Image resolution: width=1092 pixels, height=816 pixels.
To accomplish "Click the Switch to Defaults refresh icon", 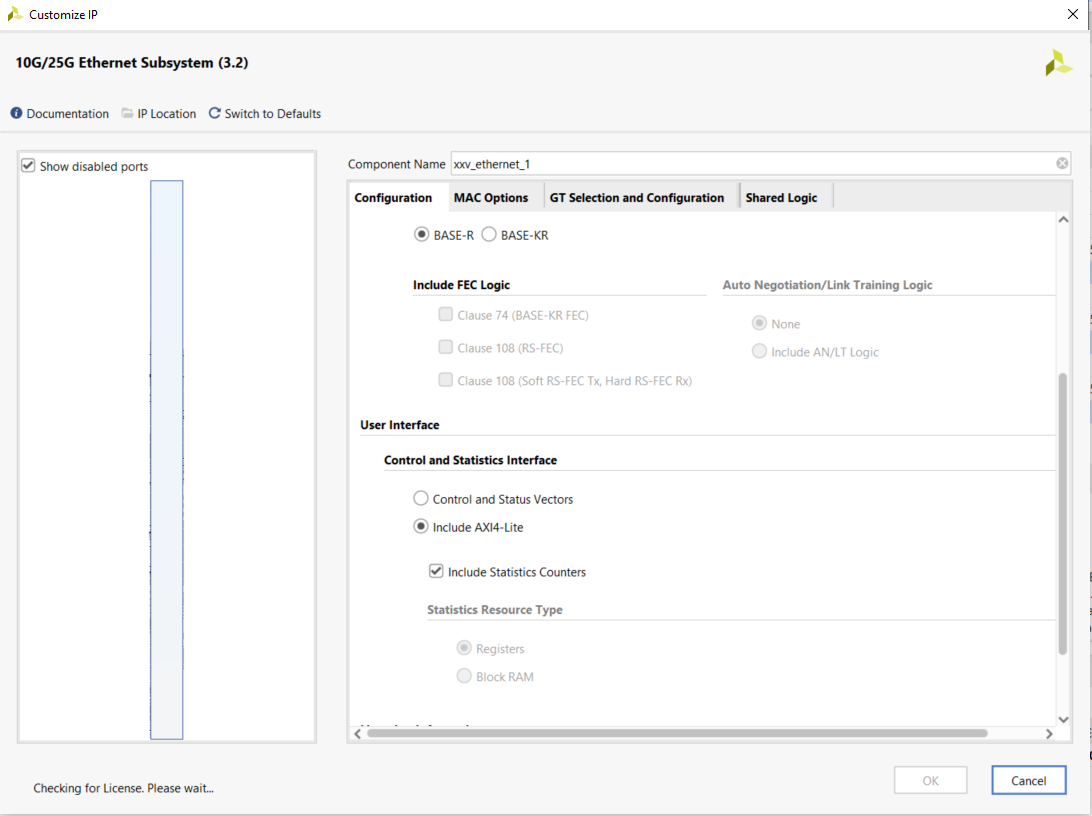I will pyautogui.click(x=214, y=113).
